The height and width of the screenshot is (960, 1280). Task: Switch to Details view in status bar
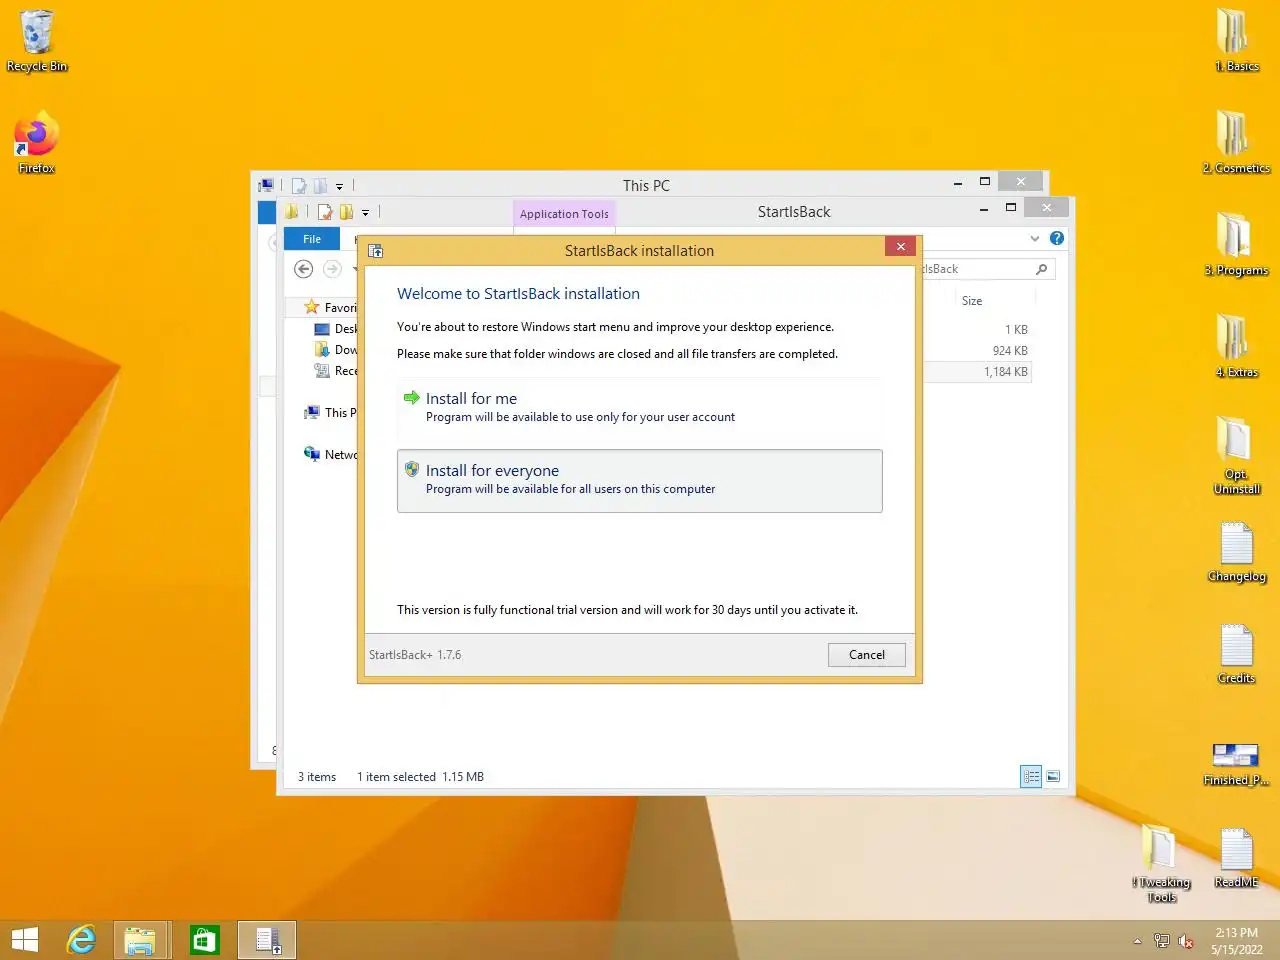pyautogui.click(x=1031, y=777)
